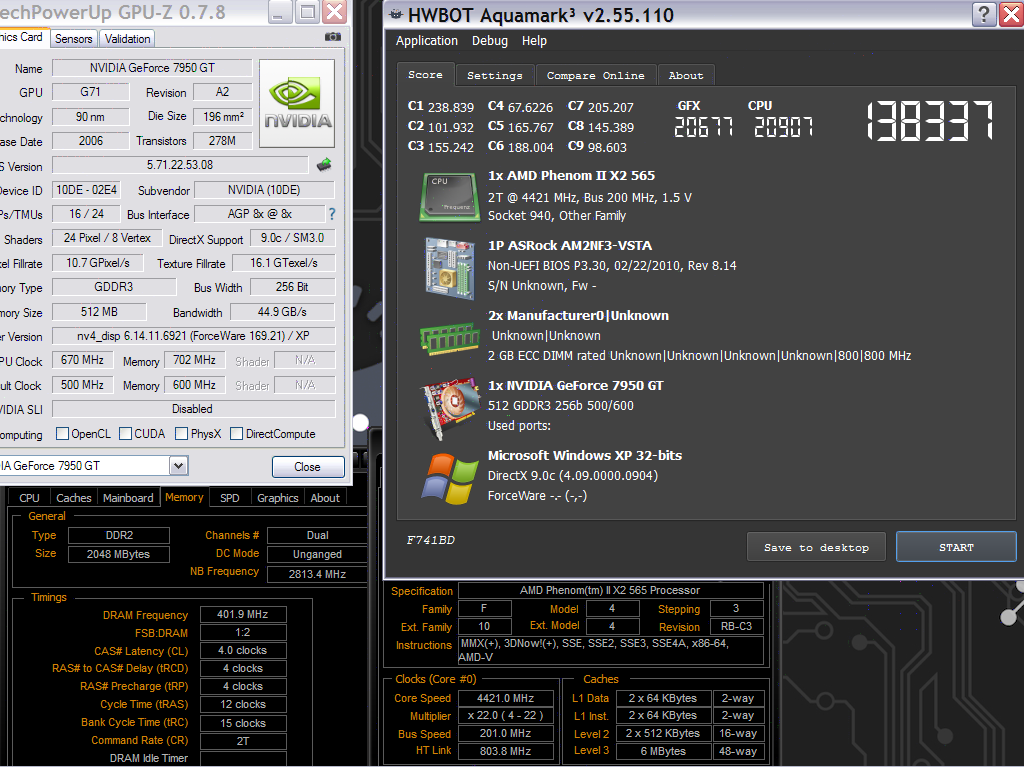Click the graphics card icon in Aquamark
Viewport: 1024px width, 768px height.
click(449, 407)
